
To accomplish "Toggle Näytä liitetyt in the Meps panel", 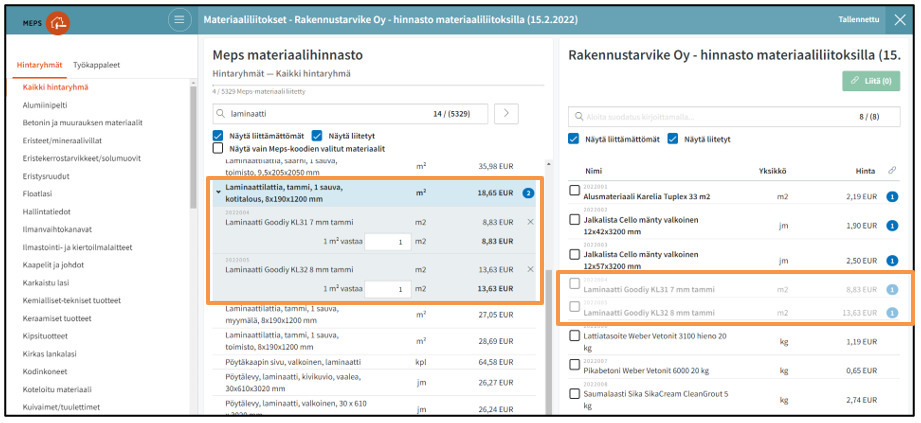I will [317, 136].
